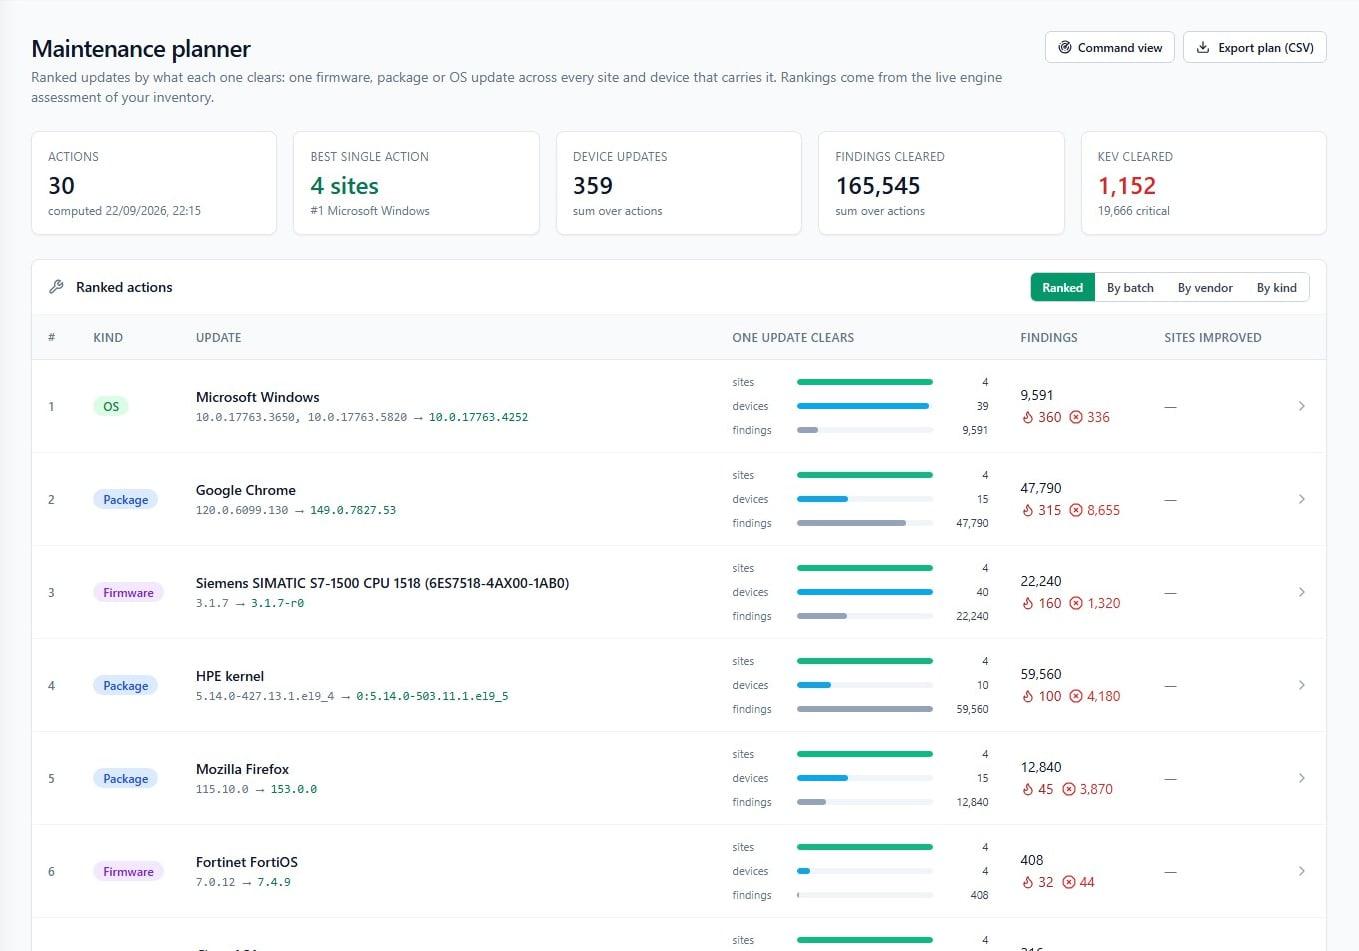The width and height of the screenshot is (1359, 951).
Task: Click the critical icon next to 44
Action: (x=1068, y=882)
